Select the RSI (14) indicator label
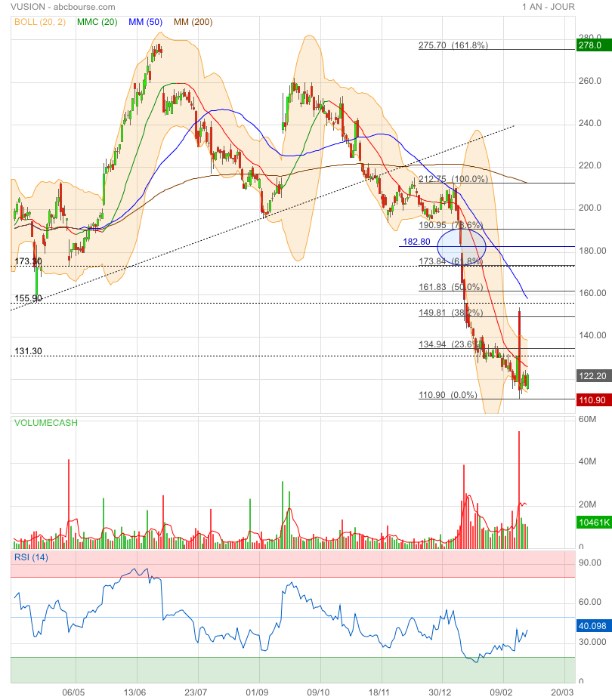 coord(32,555)
